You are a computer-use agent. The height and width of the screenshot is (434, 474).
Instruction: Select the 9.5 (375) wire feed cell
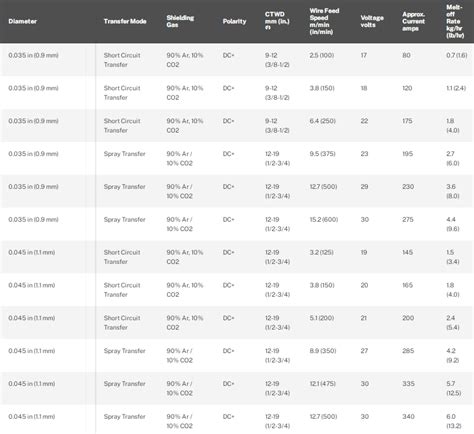coord(322,154)
